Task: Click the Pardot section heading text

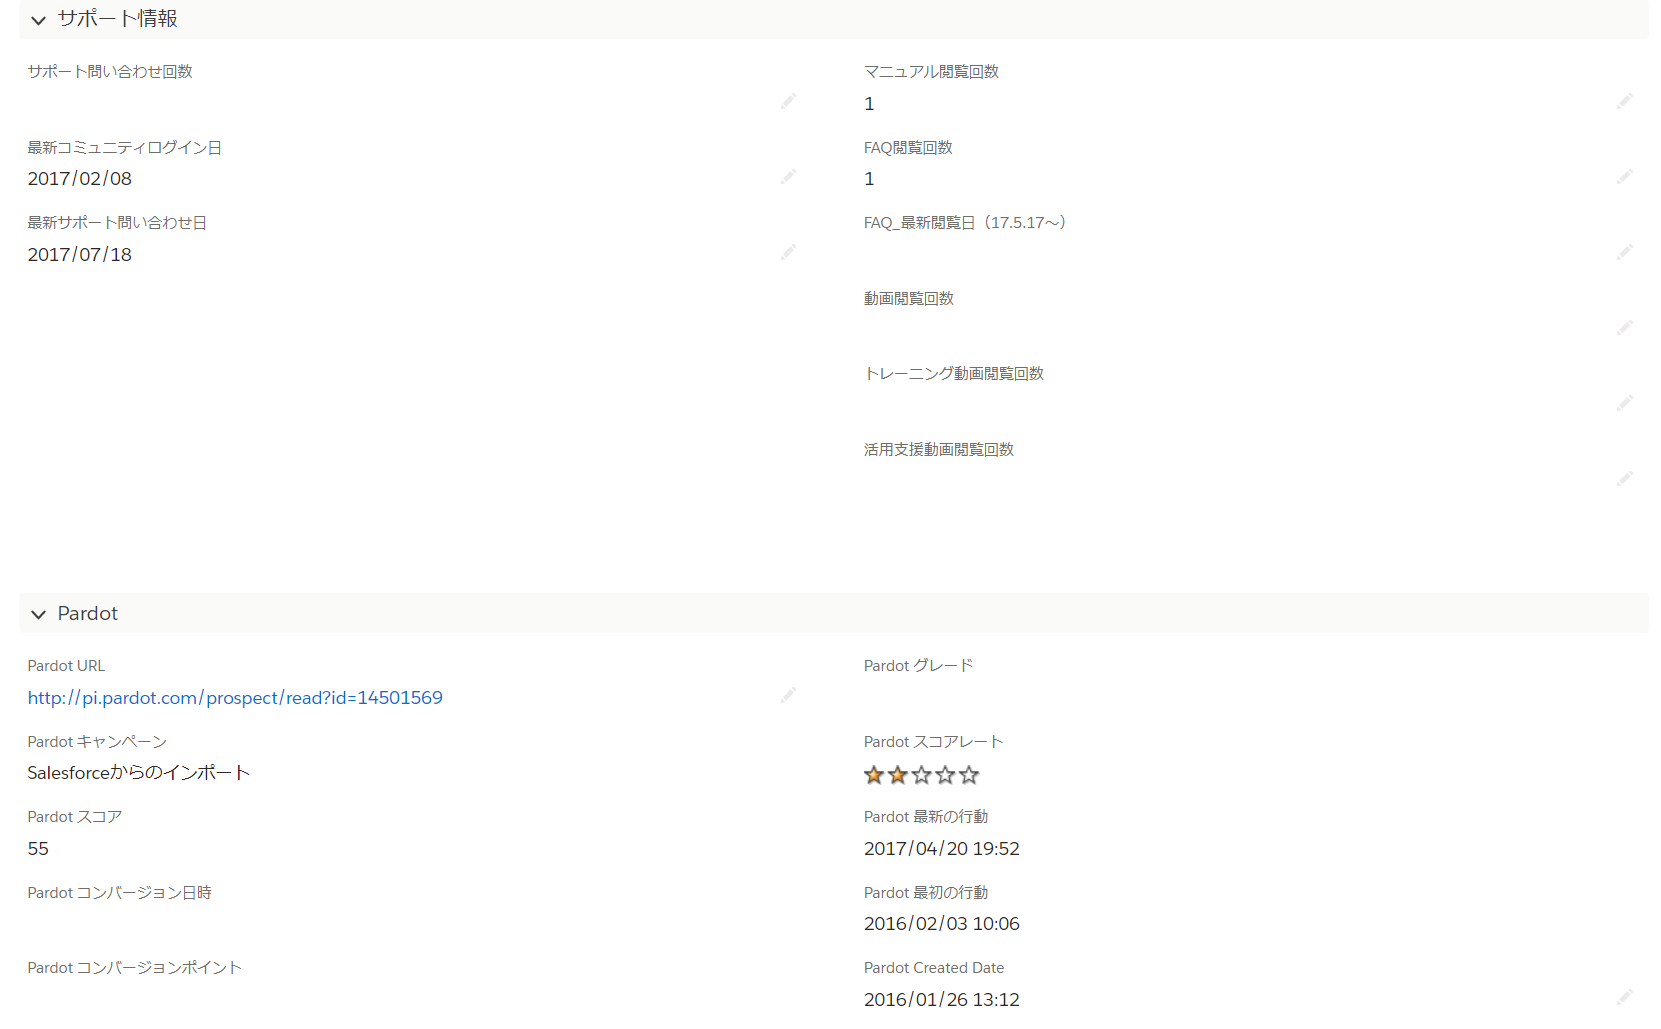Action: [x=87, y=614]
